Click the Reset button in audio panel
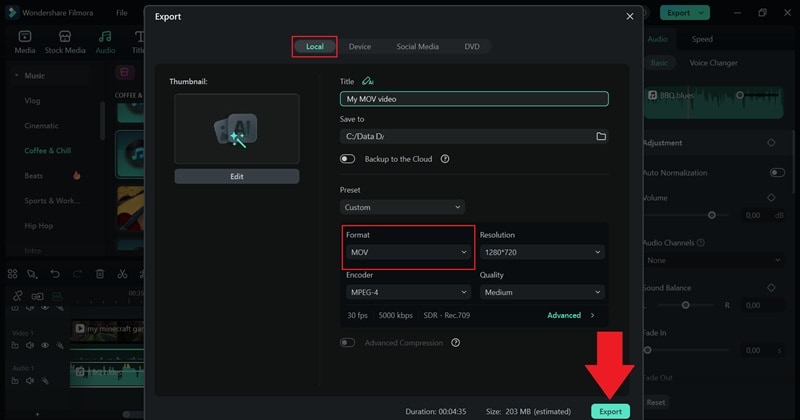Viewport: 800px width, 420px height. click(656, 402)
